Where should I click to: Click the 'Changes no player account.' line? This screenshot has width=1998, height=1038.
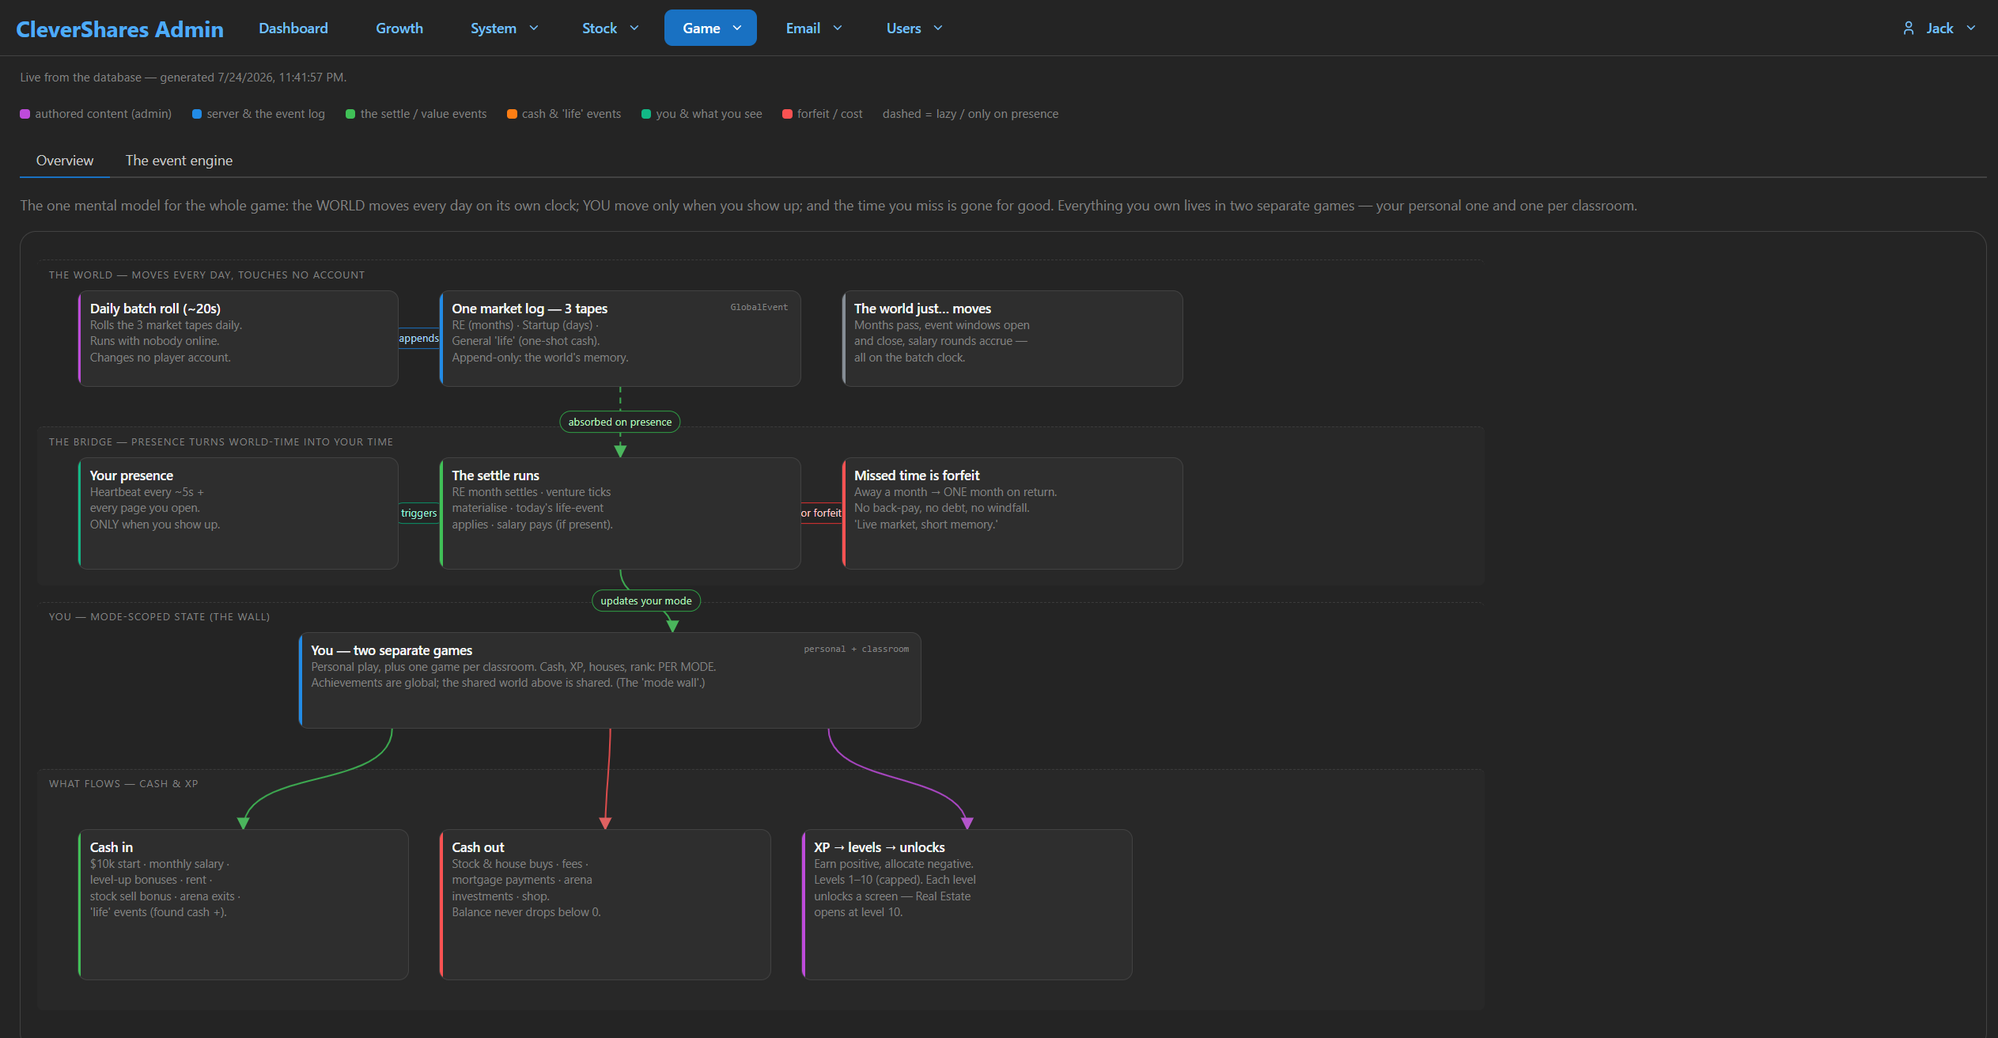160,357
